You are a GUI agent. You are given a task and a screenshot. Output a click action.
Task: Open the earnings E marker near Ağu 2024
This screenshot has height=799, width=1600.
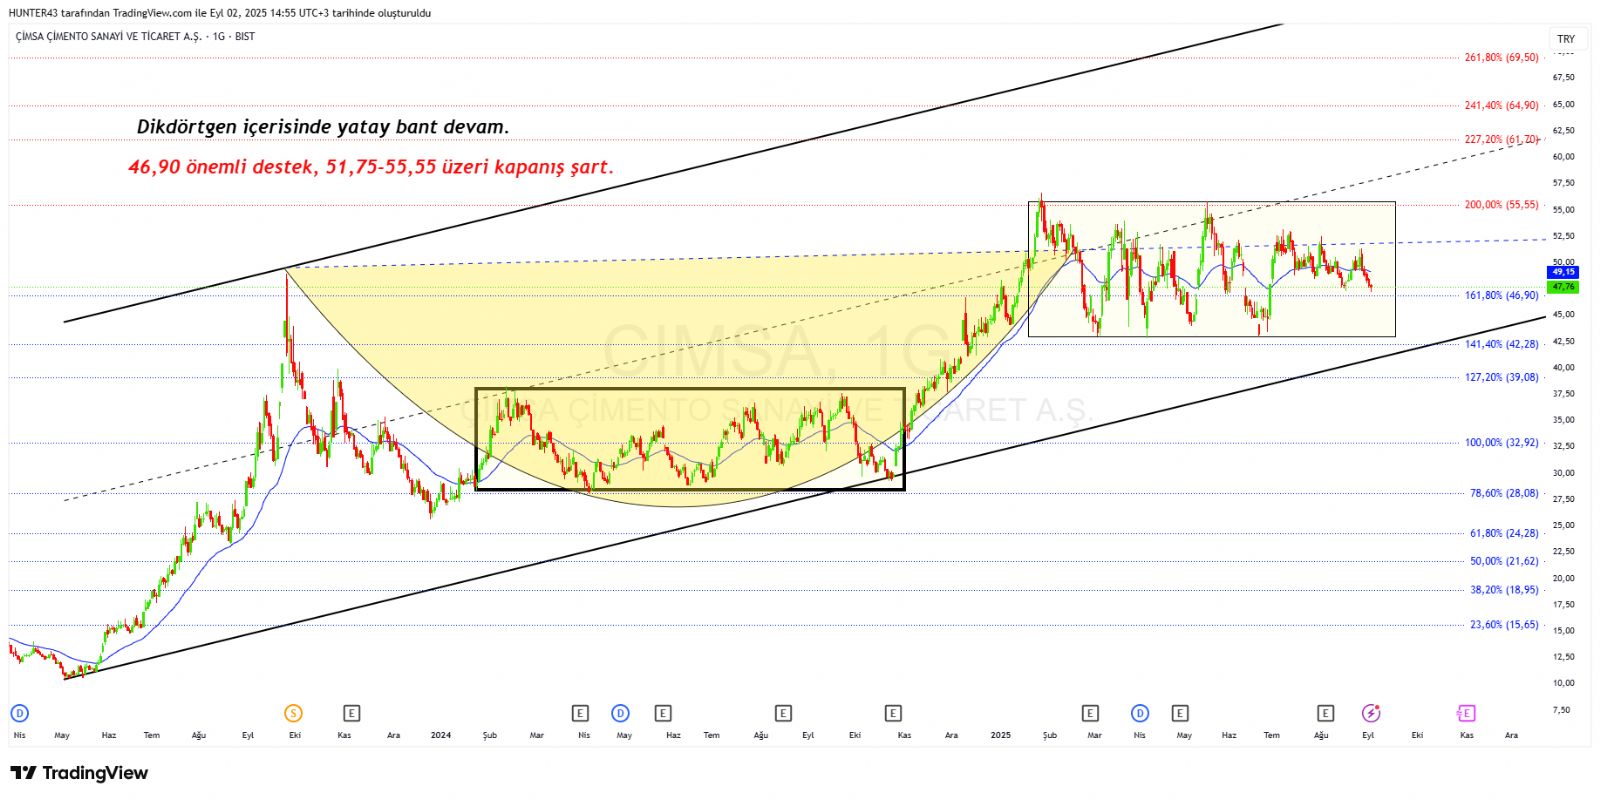(x=783, y=713)
